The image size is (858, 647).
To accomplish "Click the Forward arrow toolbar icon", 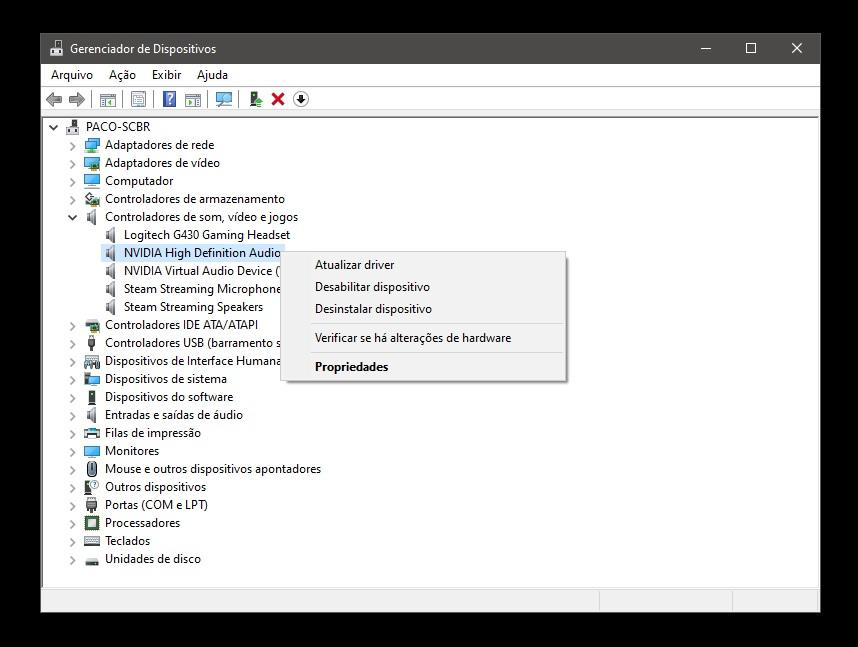I will pyautogui.click(x=77, y=99).
